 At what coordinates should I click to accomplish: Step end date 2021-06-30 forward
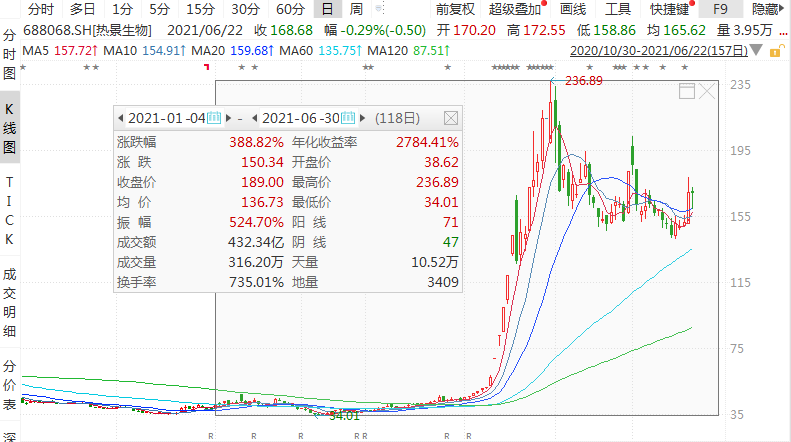click(x=362, y=118)
